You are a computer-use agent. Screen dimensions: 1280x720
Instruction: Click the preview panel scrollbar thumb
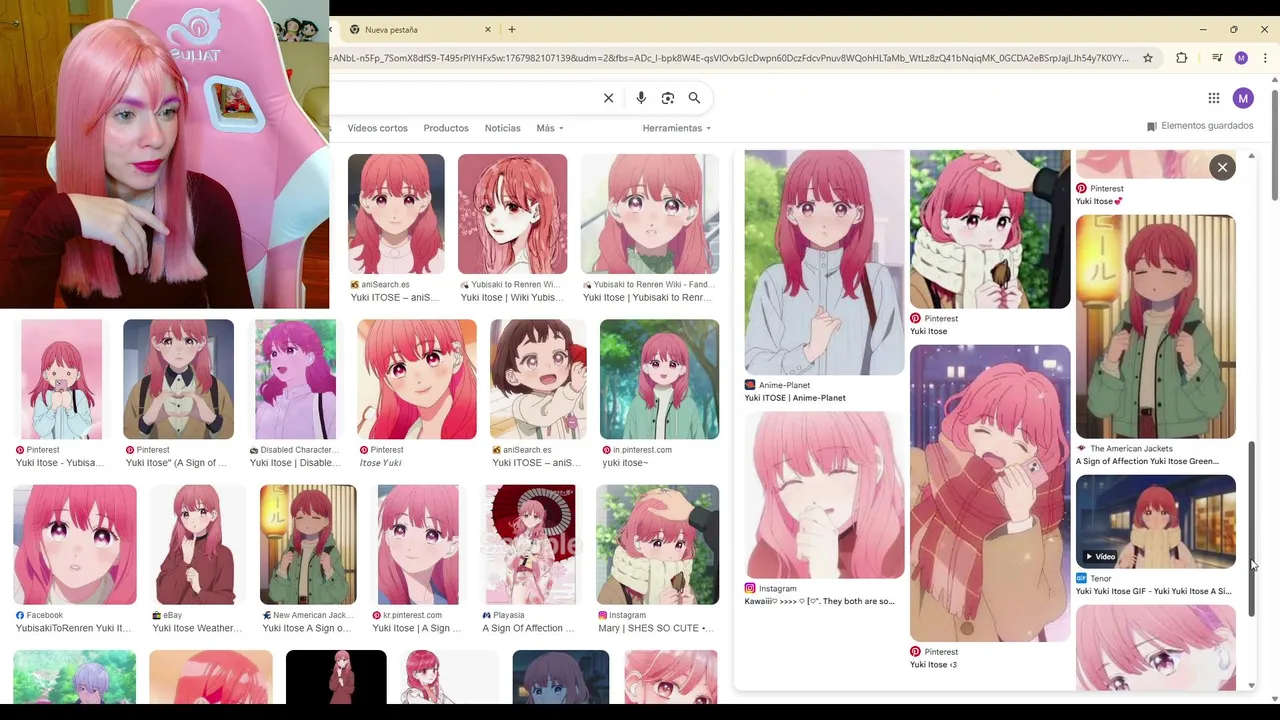tap(1251, 529)
